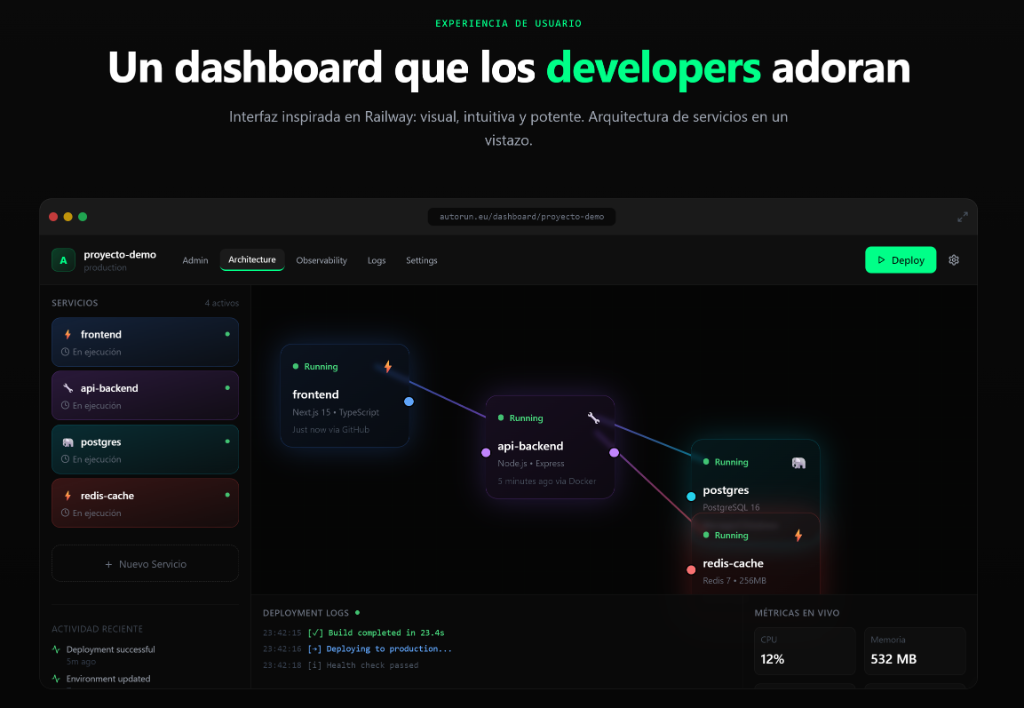Click the Deploying to production log line
This screenshot has width=1024, height=708.
coord(357,649)
